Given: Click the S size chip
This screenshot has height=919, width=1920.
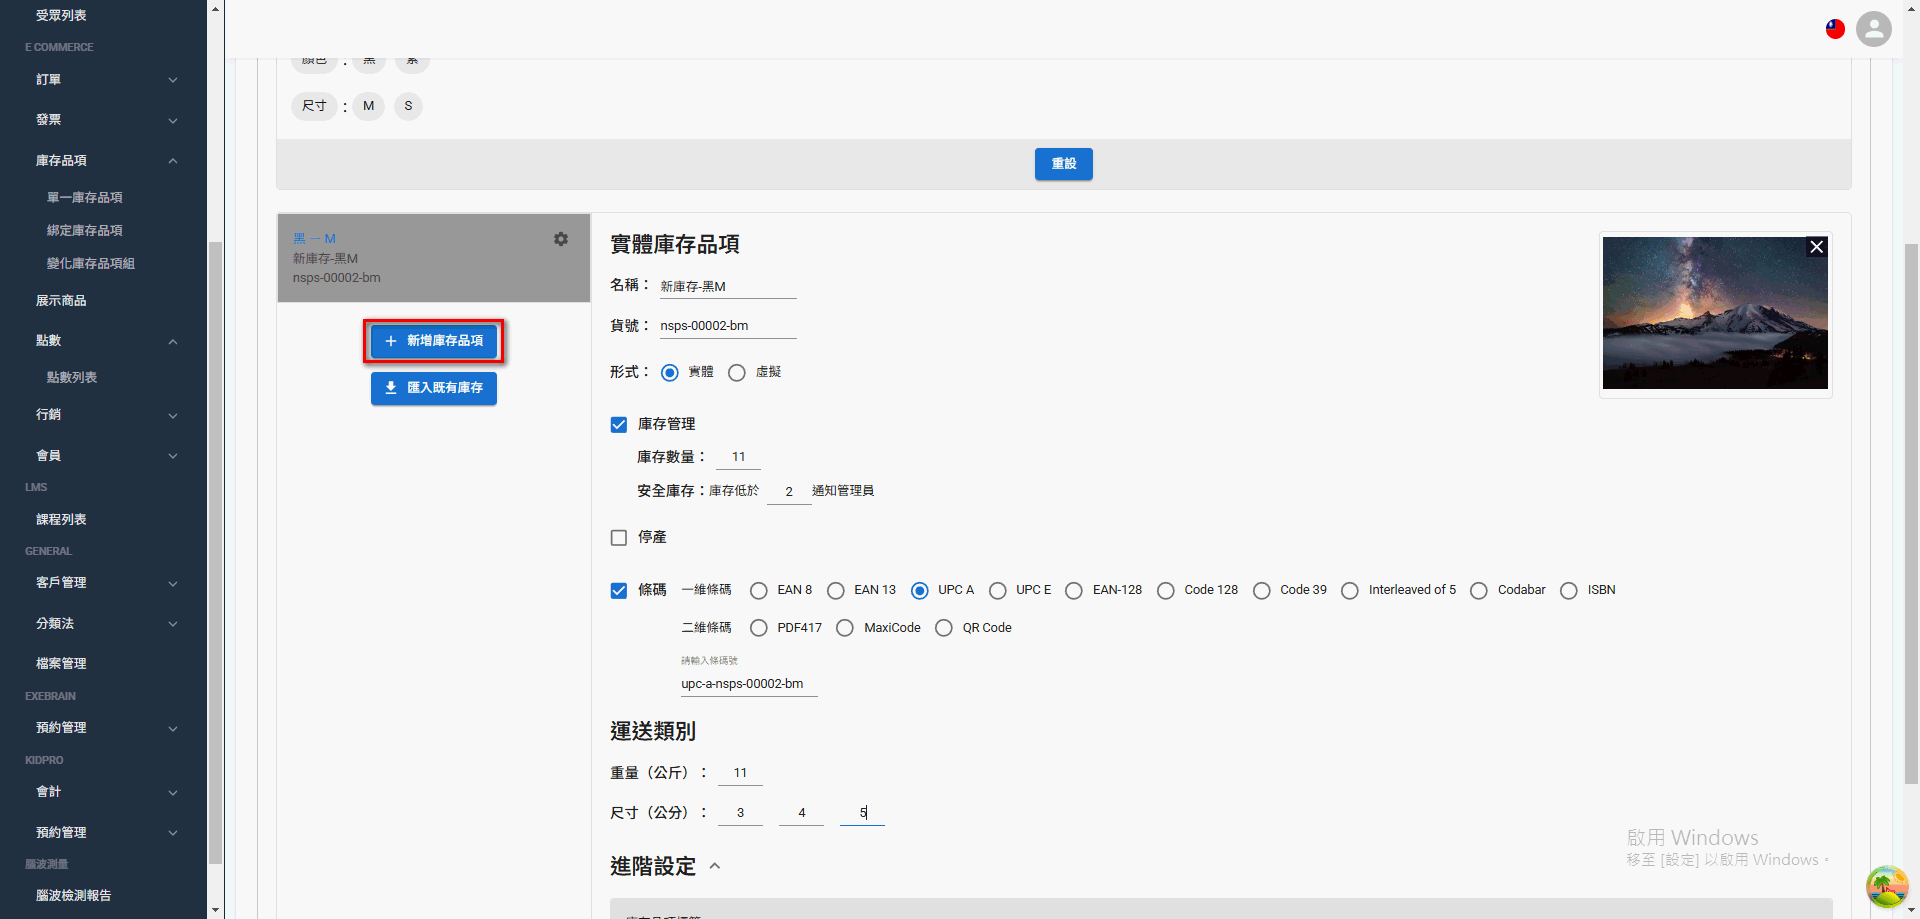Looking at the screenshot, I should [x=408, y=106].
